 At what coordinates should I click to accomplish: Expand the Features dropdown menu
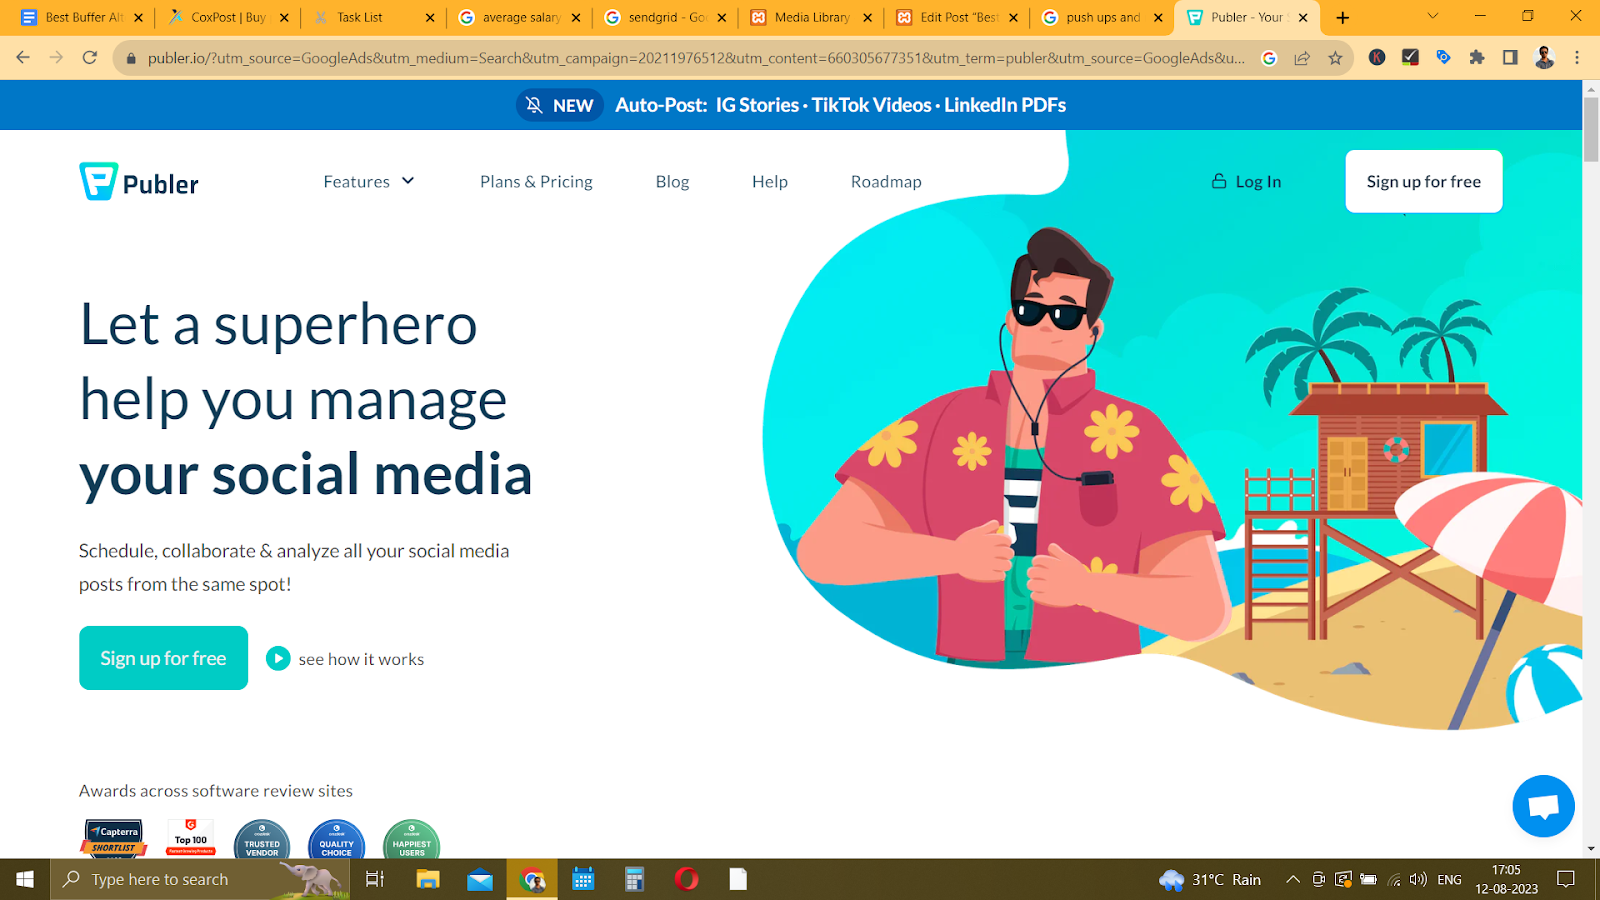click(369, 181)
